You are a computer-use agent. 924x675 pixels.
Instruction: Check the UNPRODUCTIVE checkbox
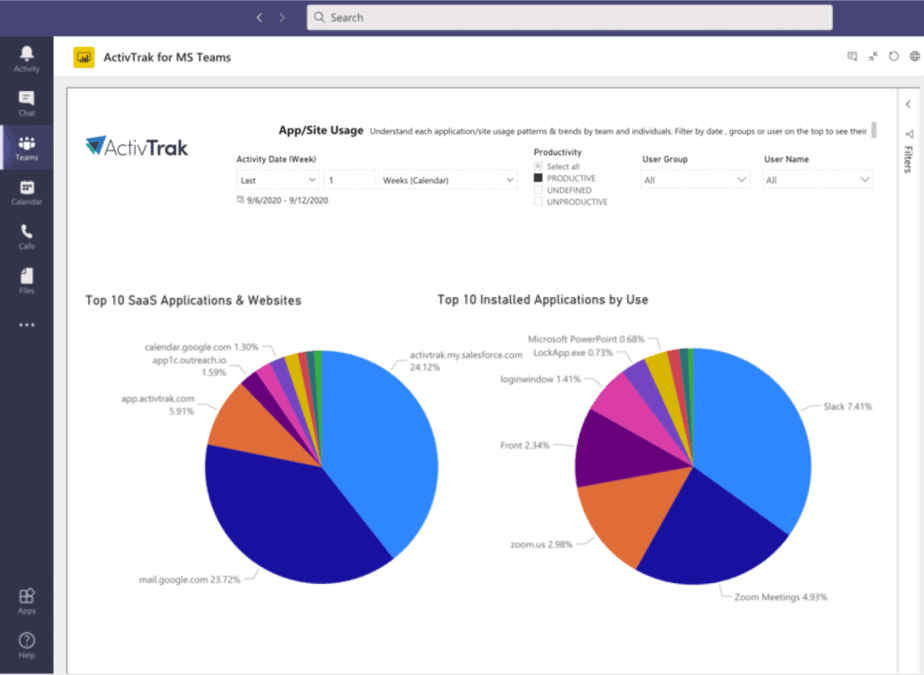coord(537,202)
